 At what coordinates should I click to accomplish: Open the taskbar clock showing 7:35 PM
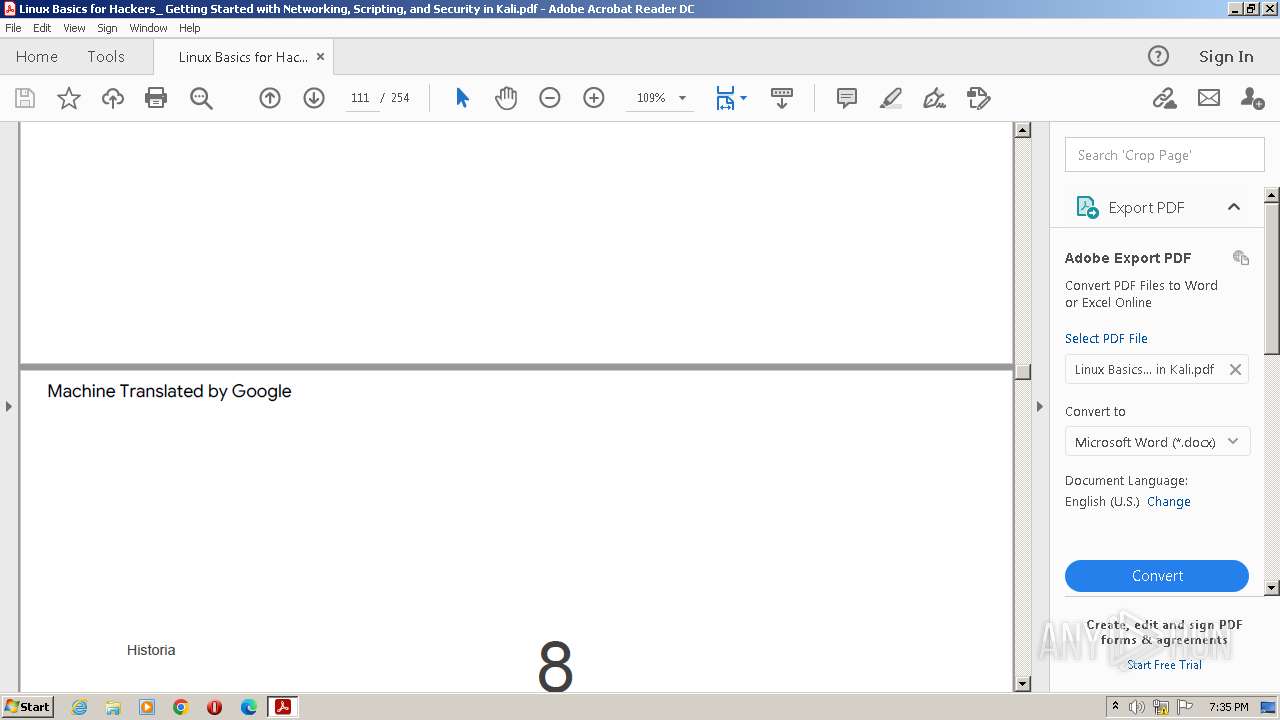pyautogui.click(x=1228, y=707)
